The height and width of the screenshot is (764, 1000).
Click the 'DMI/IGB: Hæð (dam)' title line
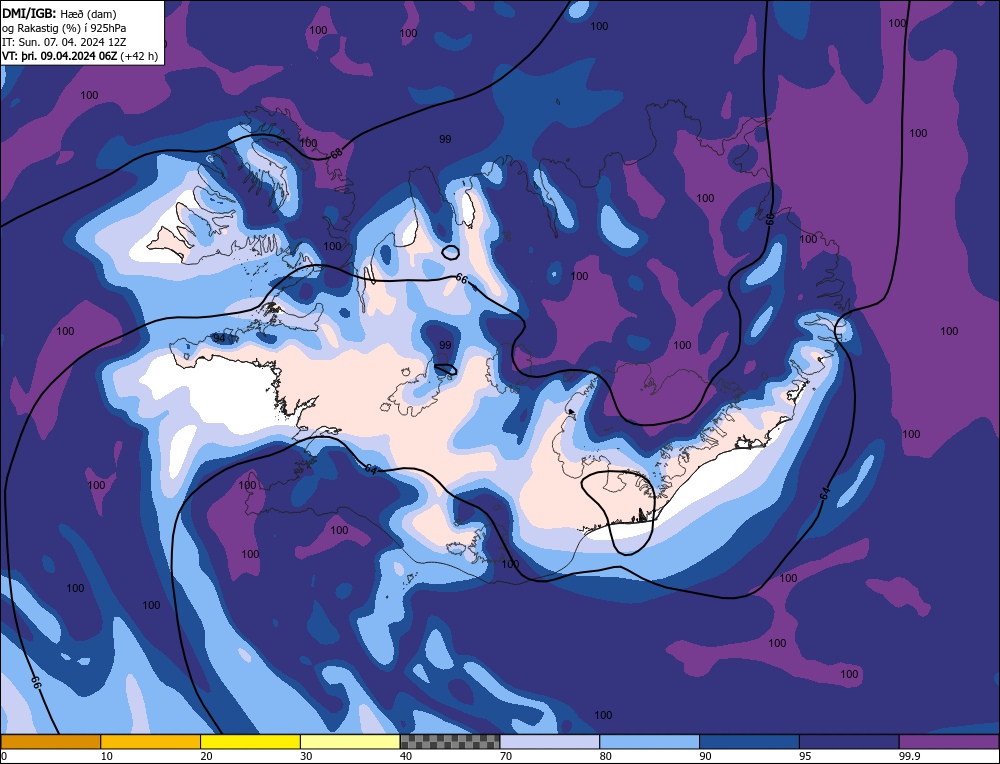click(59, 13)
